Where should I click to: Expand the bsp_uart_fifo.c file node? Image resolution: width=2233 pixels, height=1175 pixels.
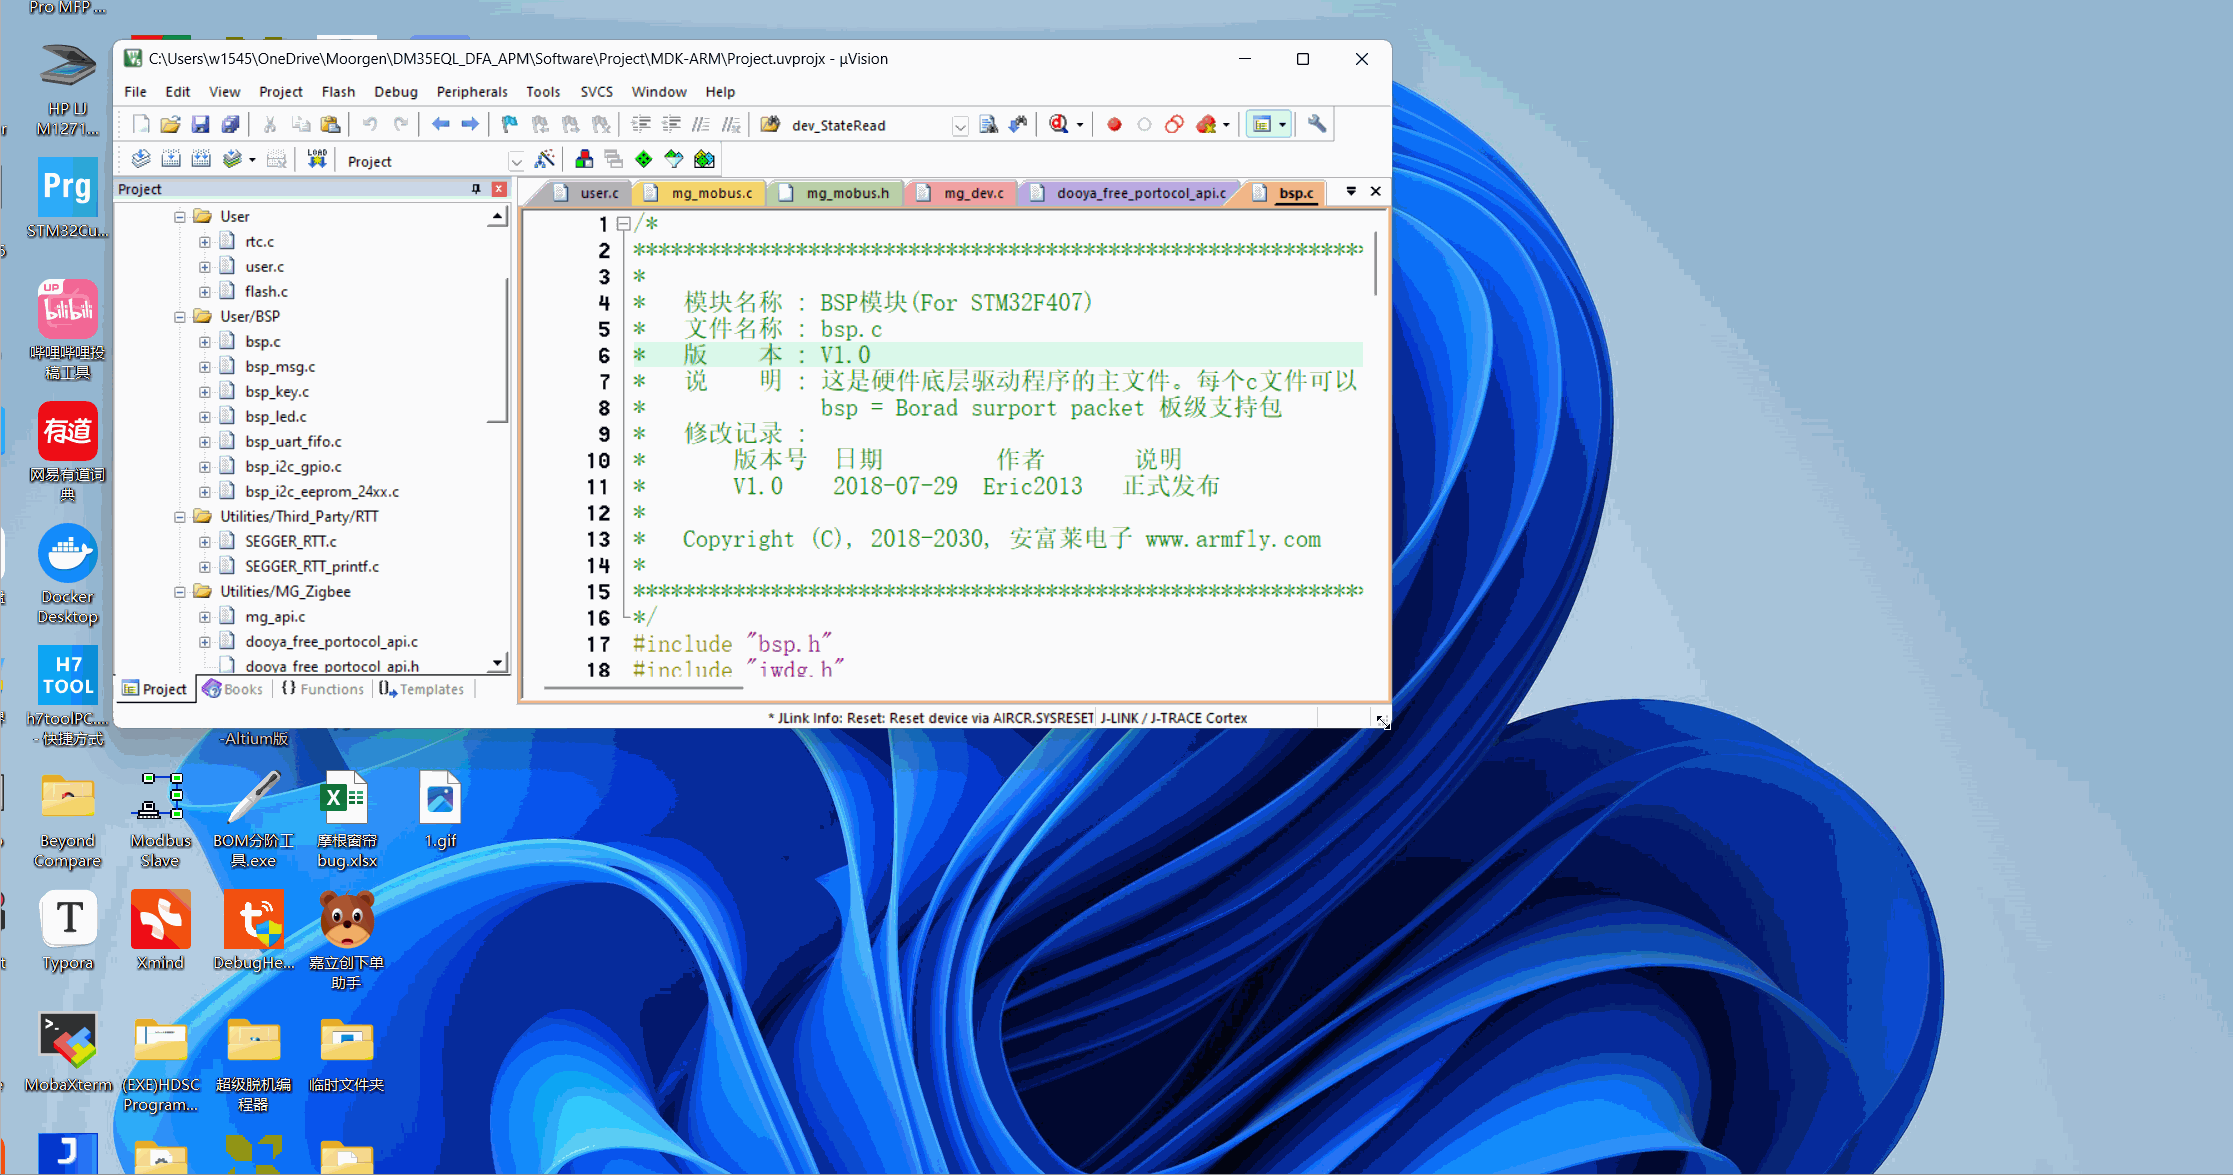[204, 441]
